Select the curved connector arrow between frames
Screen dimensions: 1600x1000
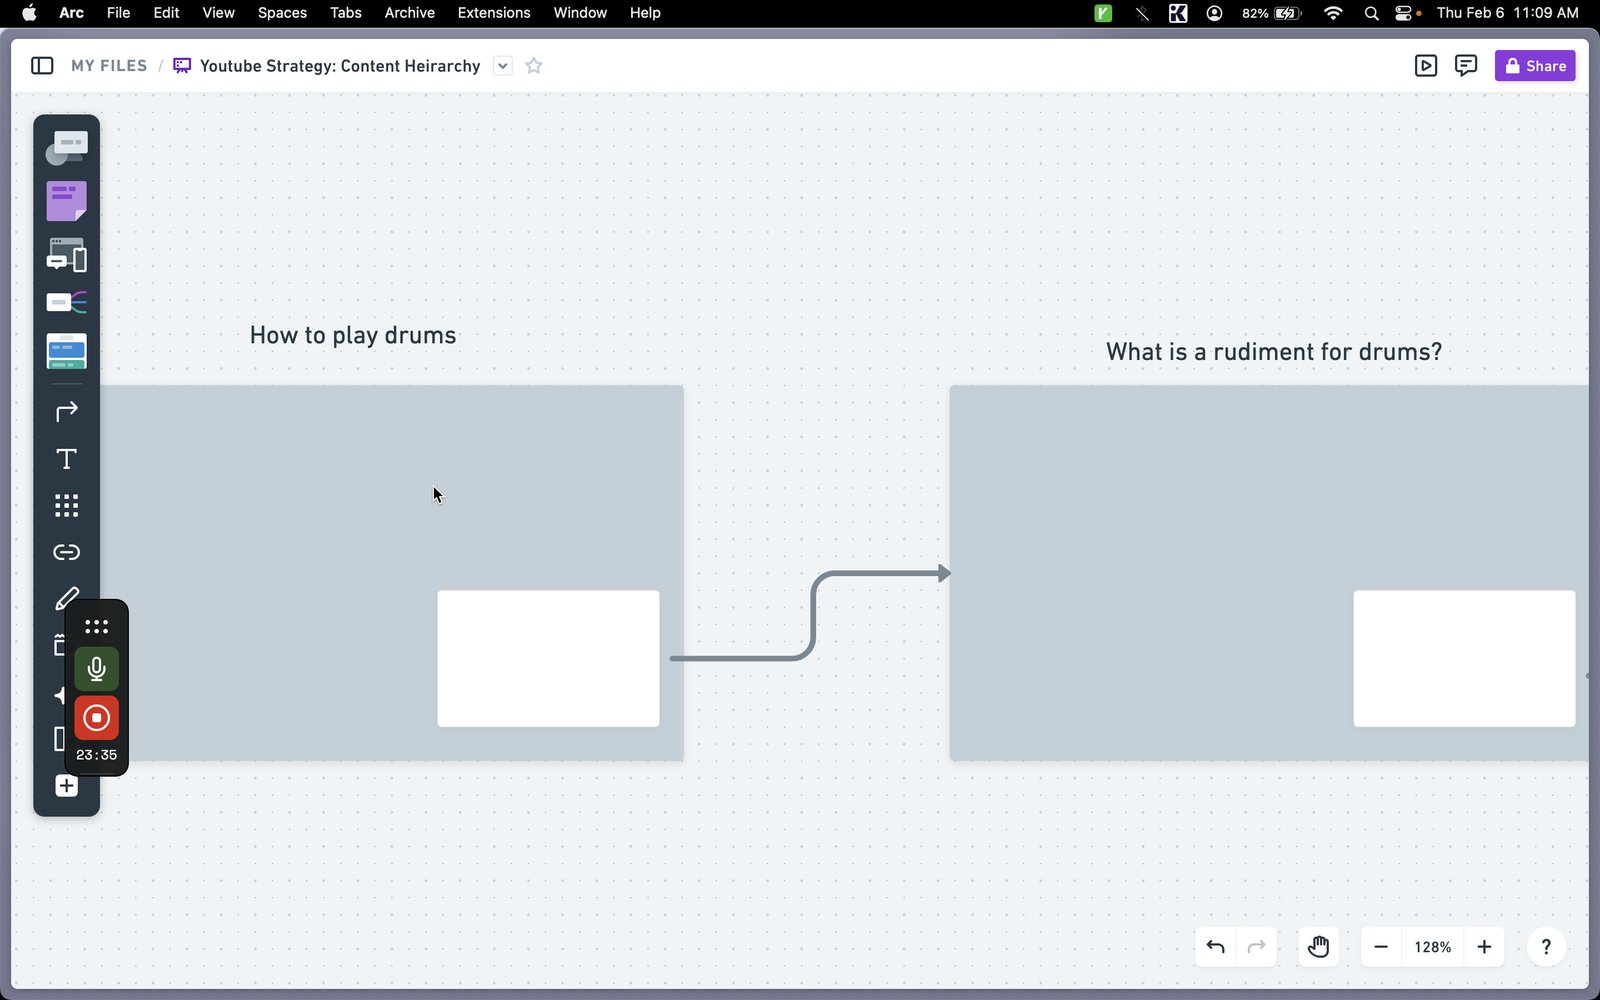point(811,616)
